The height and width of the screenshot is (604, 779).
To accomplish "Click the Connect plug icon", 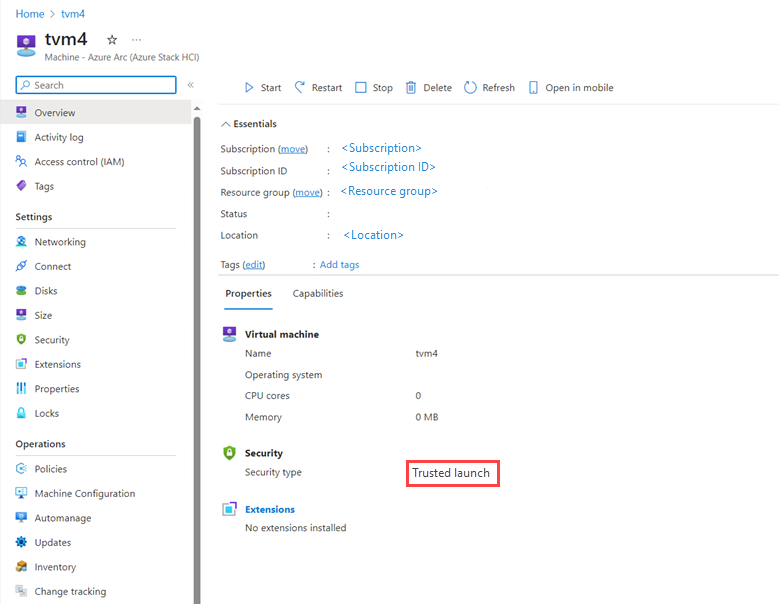I will (x=21, y=266).
